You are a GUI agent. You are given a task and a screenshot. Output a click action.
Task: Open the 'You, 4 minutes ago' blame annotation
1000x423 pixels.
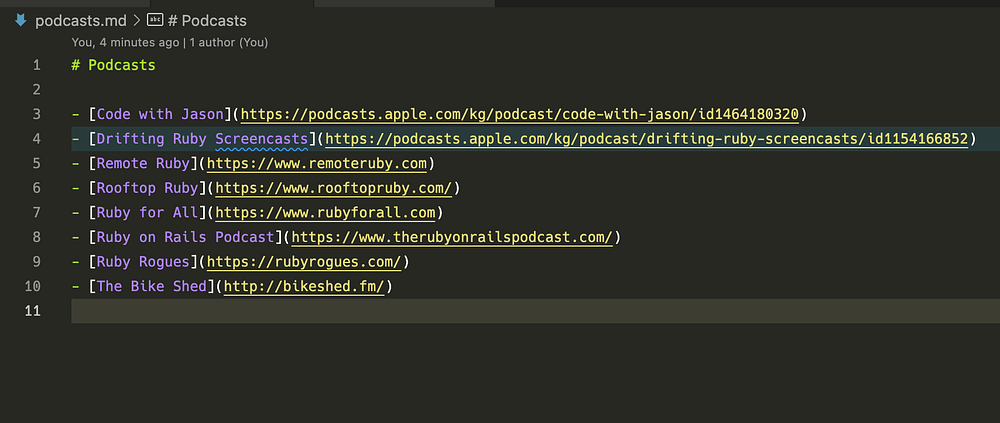(125, 43)
